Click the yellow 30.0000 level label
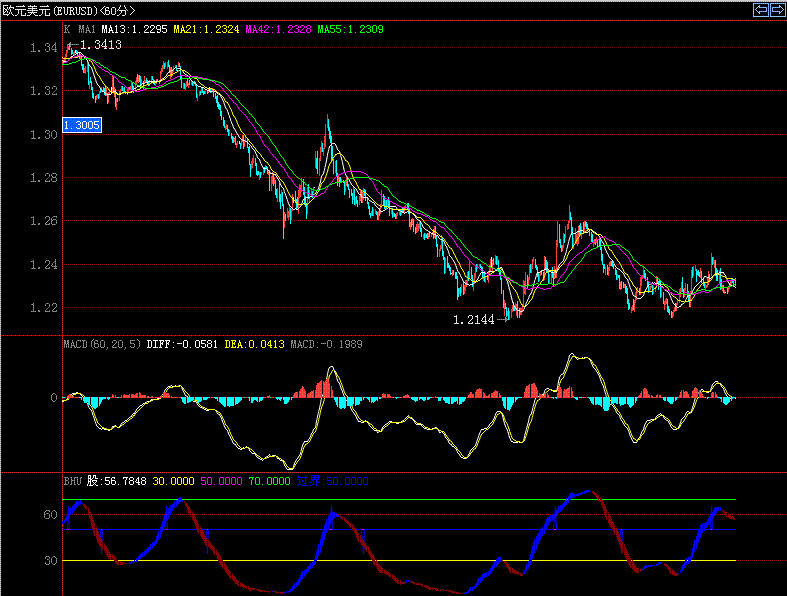This screenshot has width=787, height=596. [x=173, y=481]
